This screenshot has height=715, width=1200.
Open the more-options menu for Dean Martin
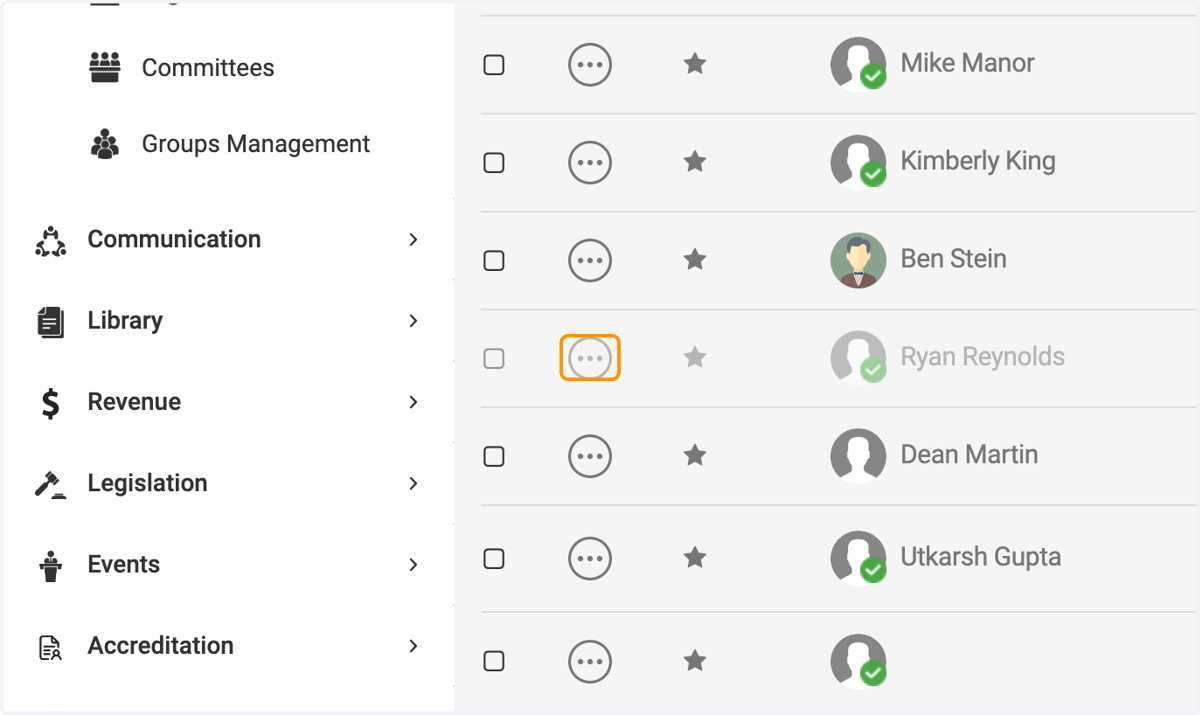(x=590, y=456)
